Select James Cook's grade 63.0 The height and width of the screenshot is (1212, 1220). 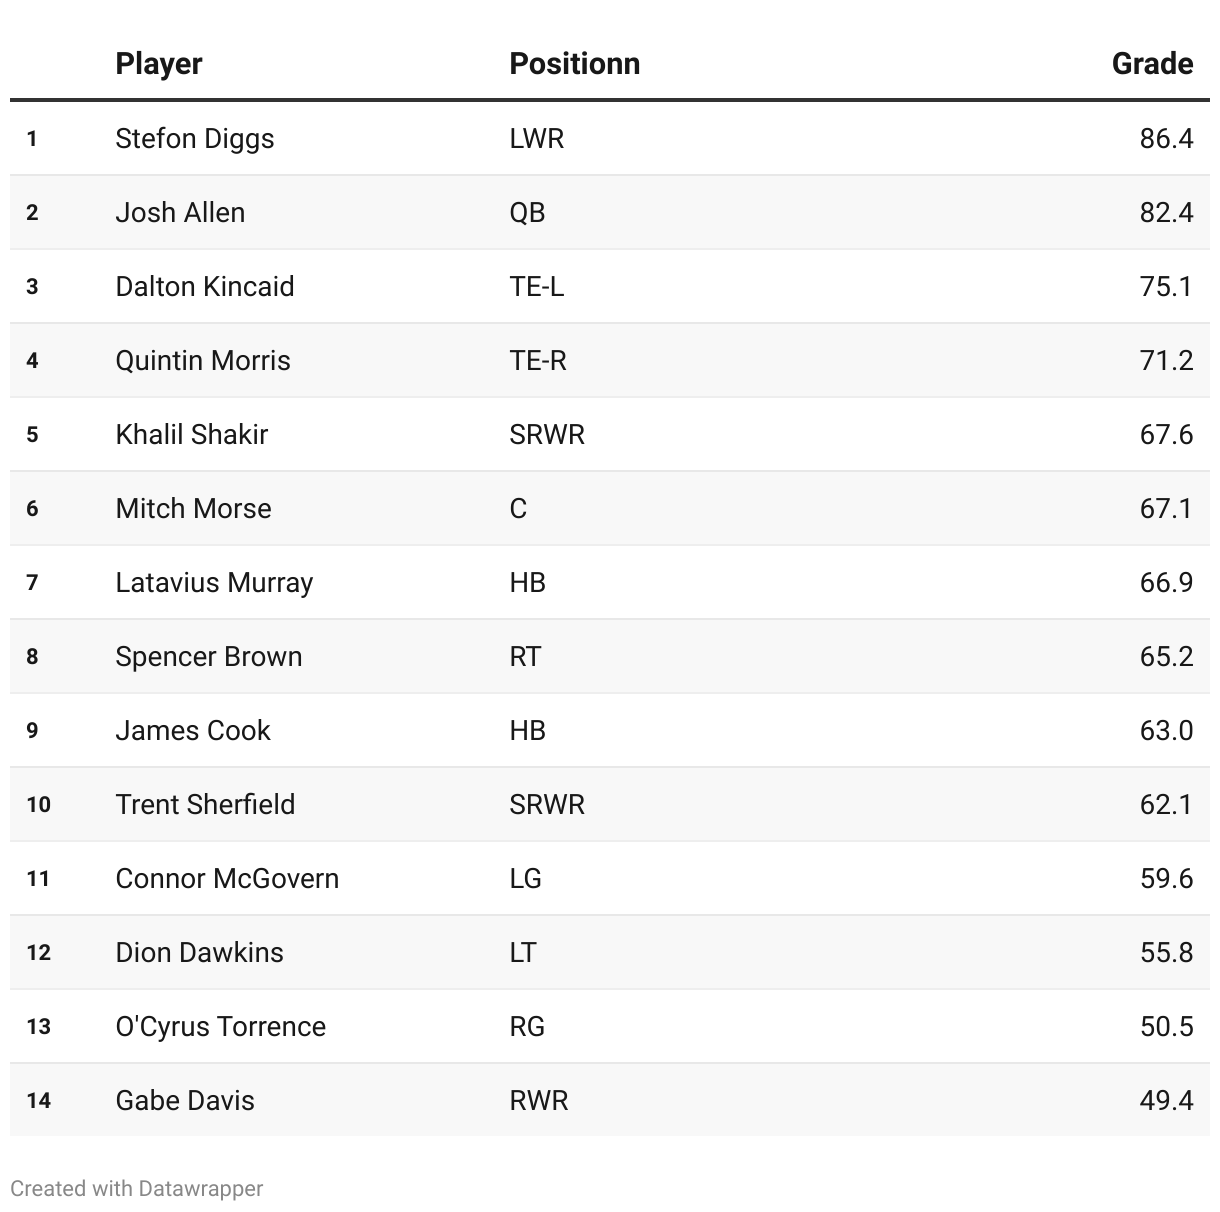coord(1166,730)
